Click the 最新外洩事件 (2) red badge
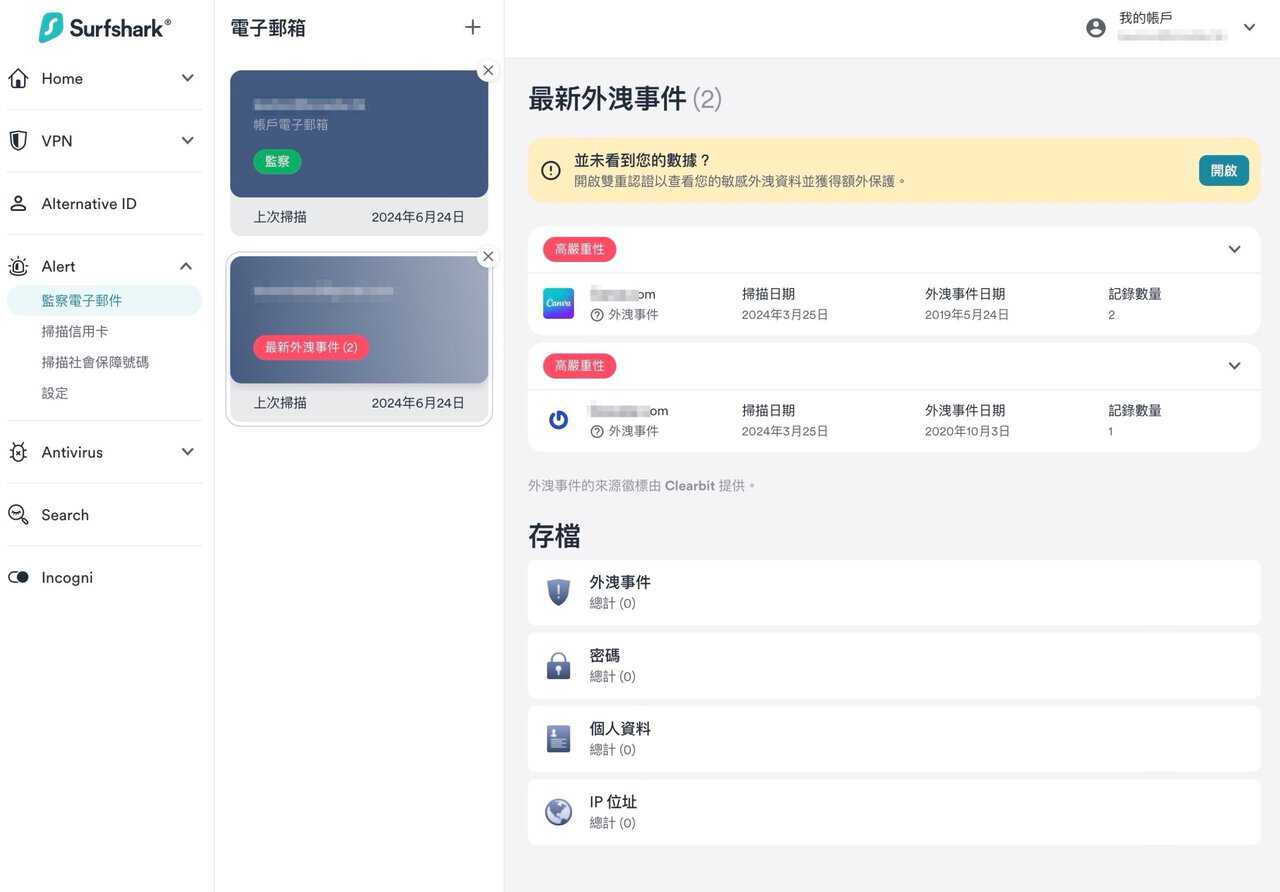The image size is (1280, 892). pyautogui.click(x=311, y=347)
